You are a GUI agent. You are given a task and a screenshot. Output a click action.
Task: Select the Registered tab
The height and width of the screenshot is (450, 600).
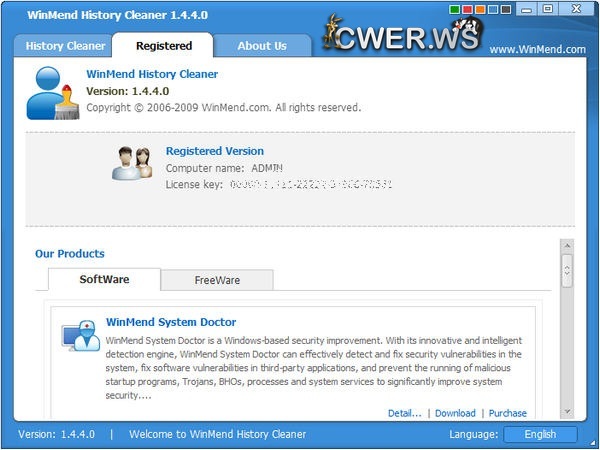[x=163, y=46]
